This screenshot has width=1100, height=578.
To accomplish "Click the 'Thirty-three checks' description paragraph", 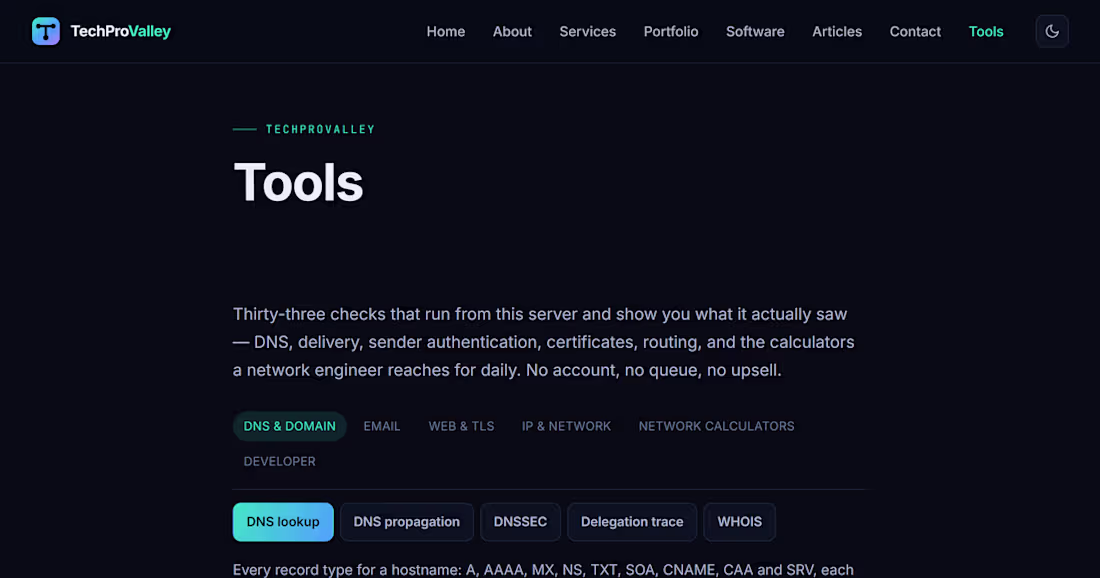I will [544, 342].
